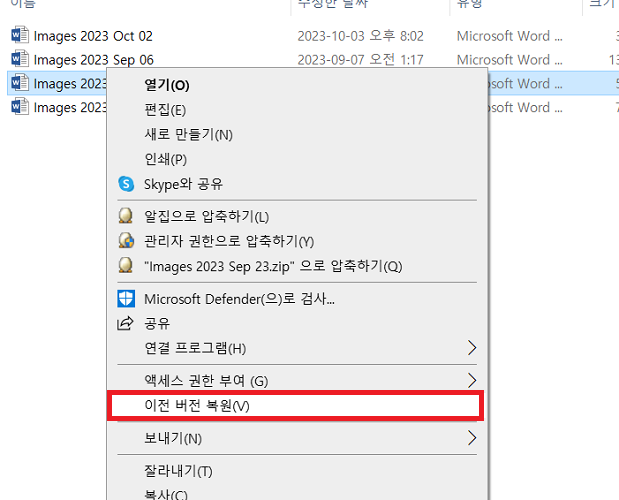Click date 2023-09-07 오전 1:17
Screen dimensions: 619x500
tap(360, 60)
